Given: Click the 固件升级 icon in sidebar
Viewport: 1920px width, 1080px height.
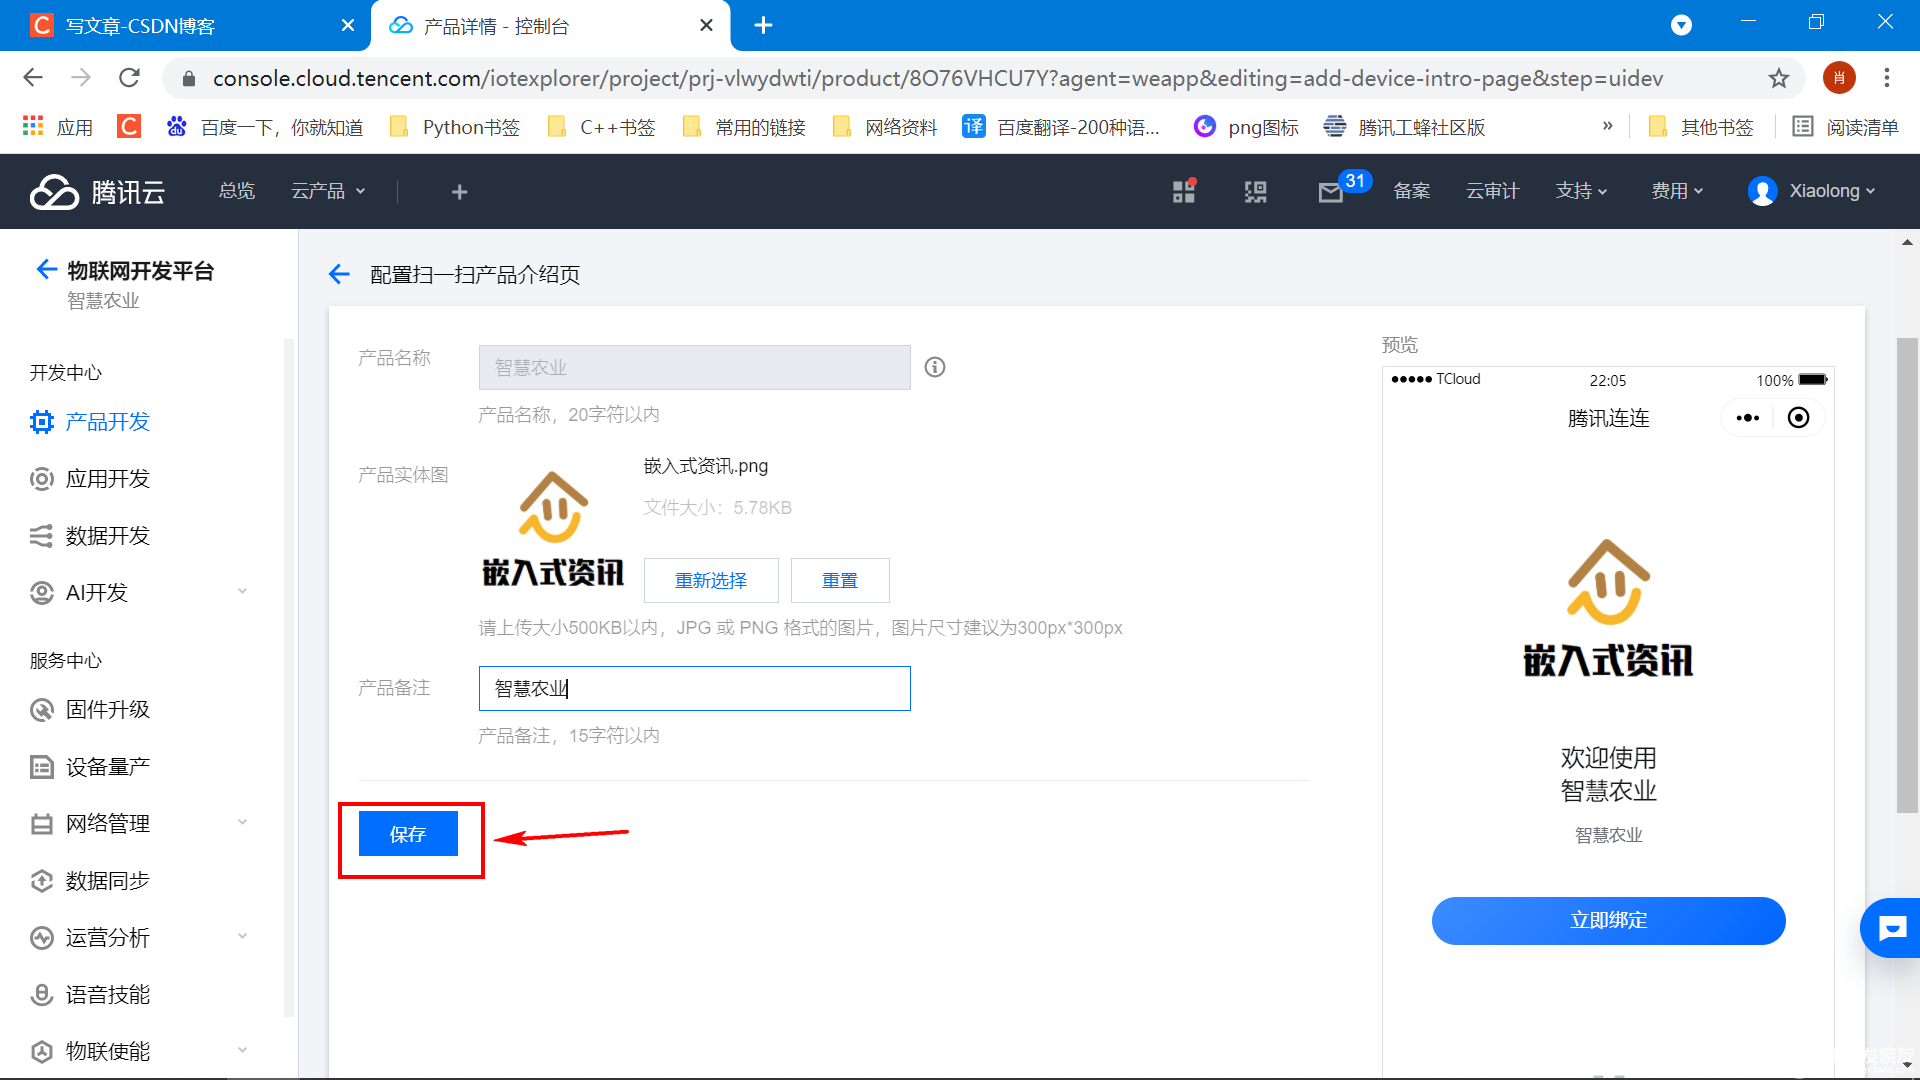Looking at the screenshot, I should [38, 709].
